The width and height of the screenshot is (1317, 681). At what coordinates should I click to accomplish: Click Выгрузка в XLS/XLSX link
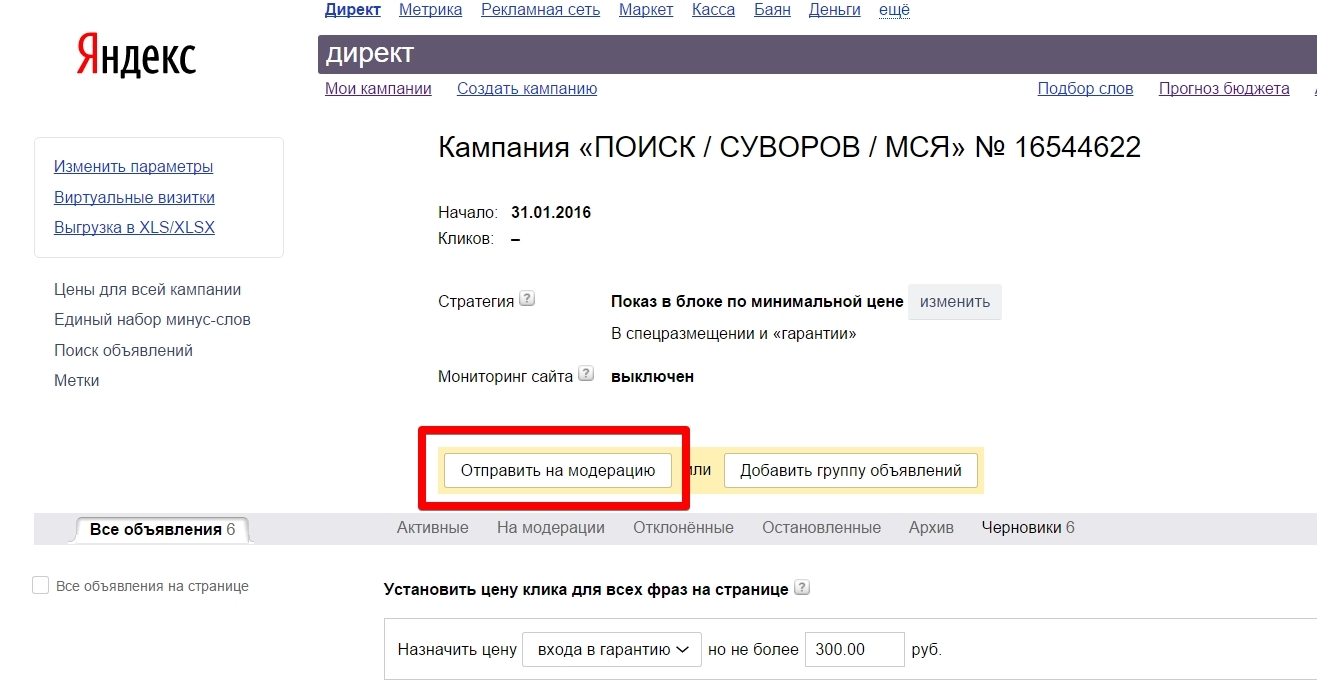pyautogui.click(x=134, y=227)
